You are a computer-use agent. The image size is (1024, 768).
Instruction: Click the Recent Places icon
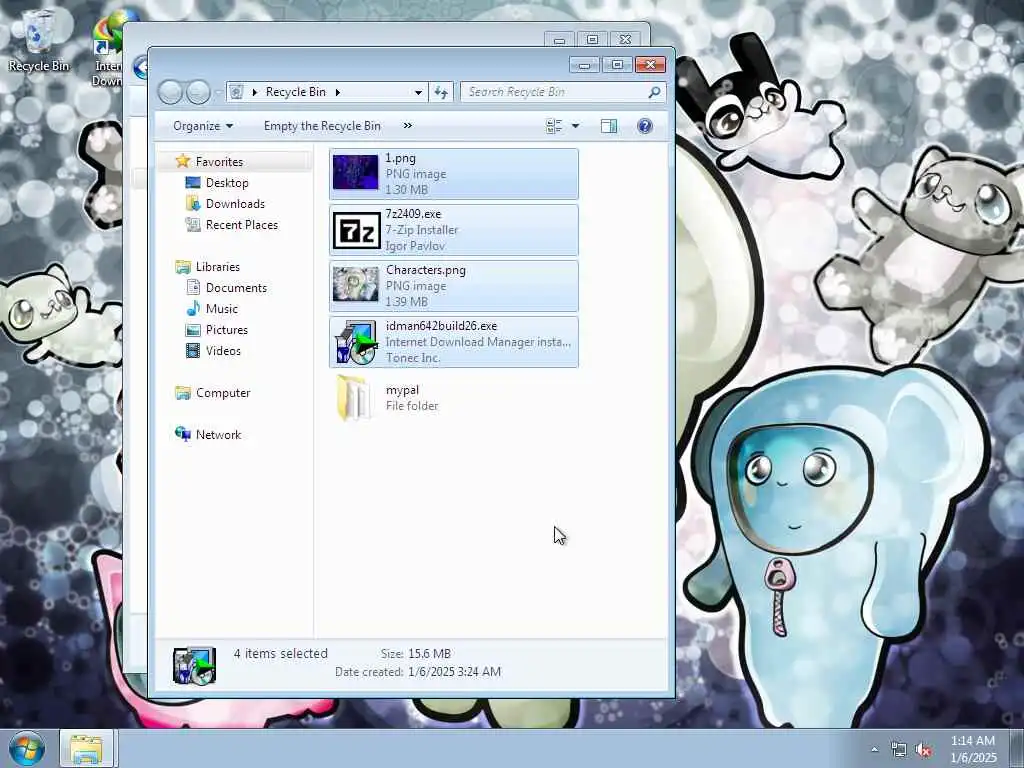pos(193,224)
